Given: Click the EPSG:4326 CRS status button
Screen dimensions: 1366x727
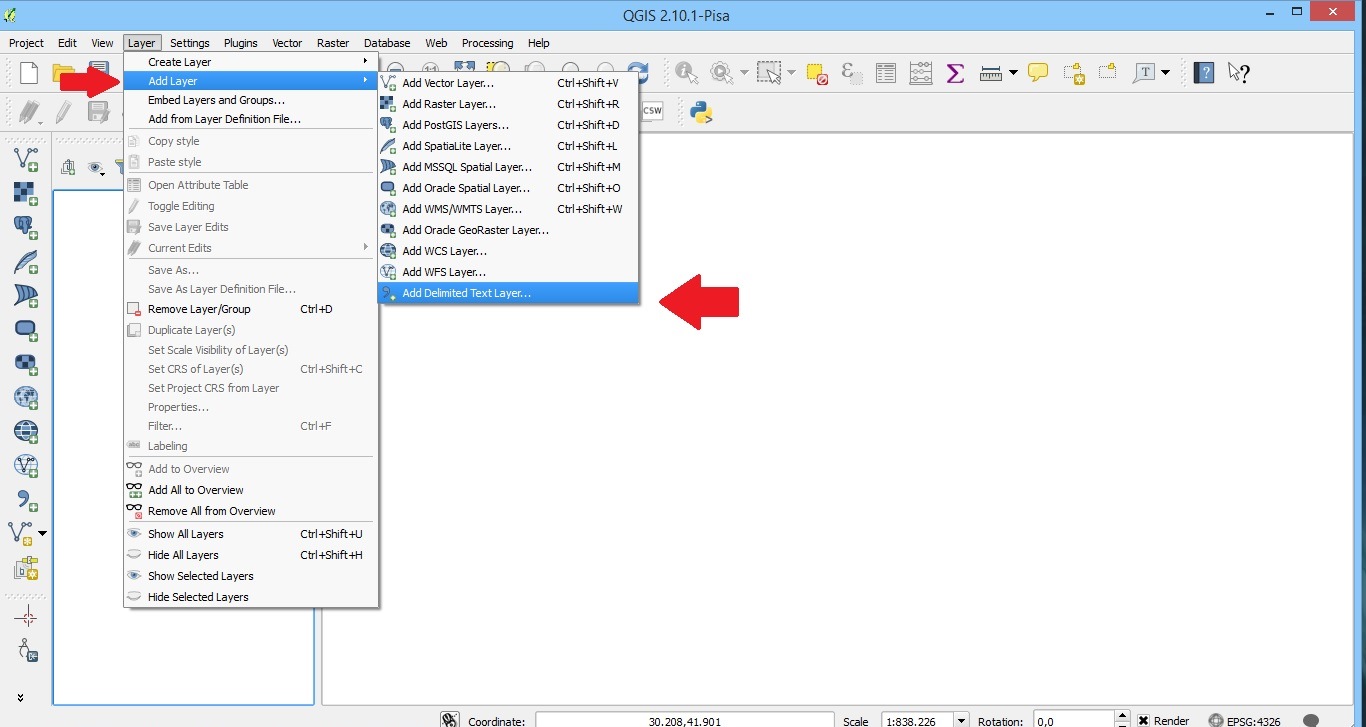Looking at the screenshot, I should [x=1243, y=720].
